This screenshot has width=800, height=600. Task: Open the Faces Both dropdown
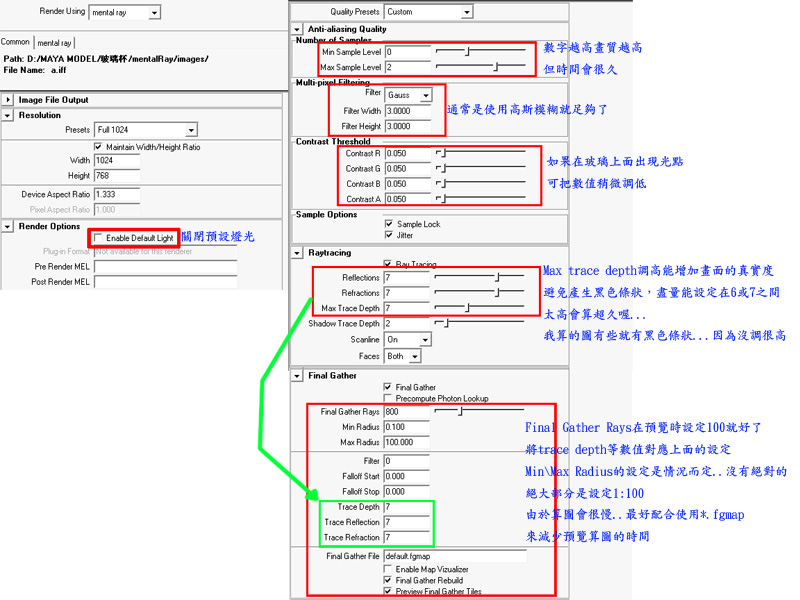tap(402, 356)
